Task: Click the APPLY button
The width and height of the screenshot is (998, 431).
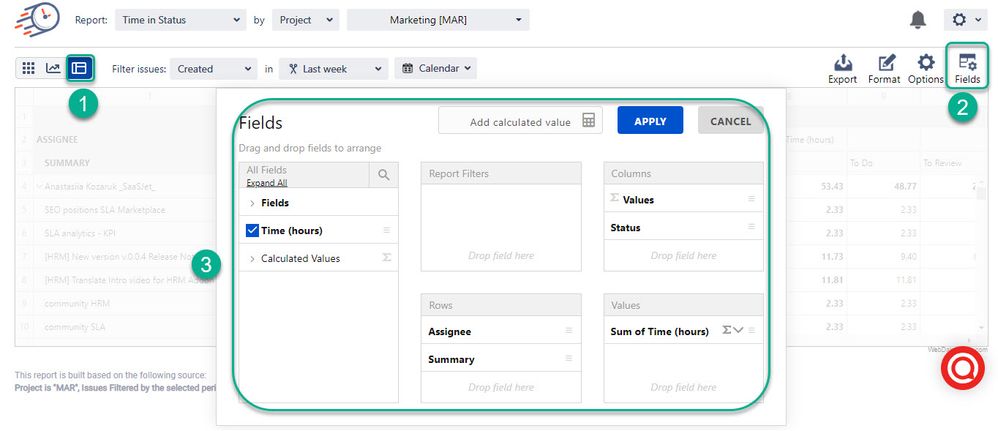Action: coord(650,121)
